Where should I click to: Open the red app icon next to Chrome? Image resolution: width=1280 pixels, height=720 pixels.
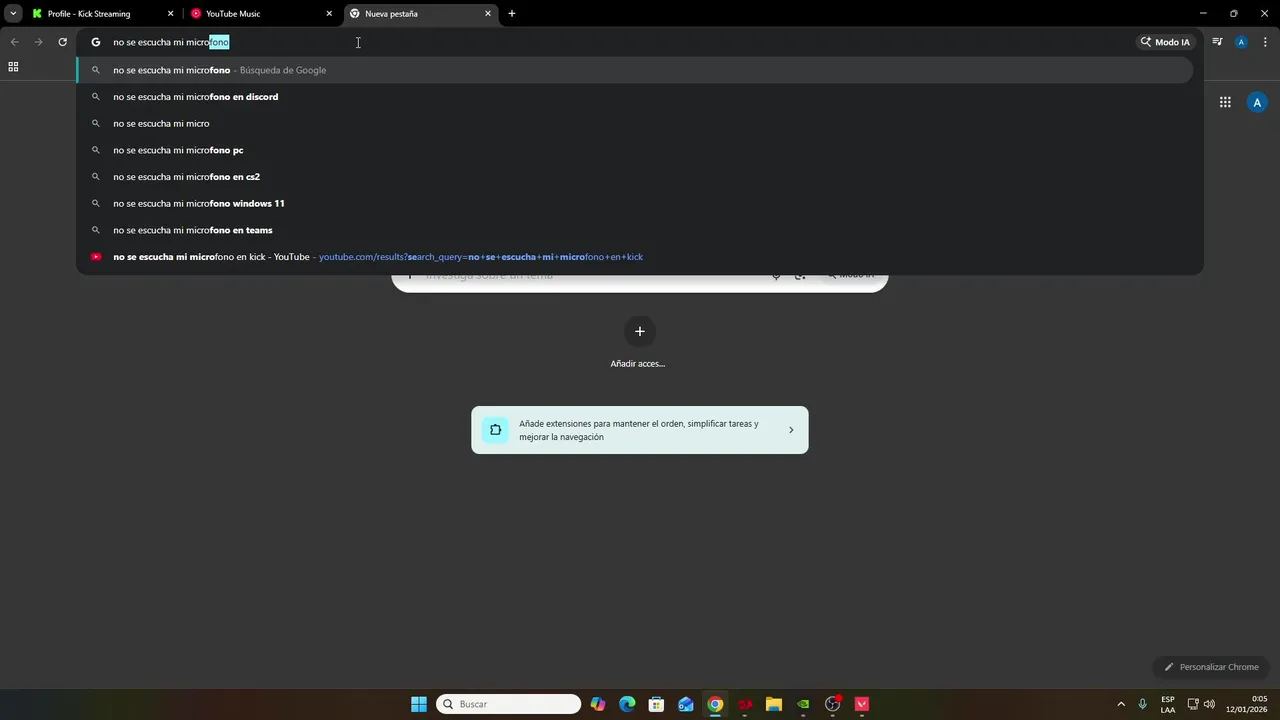pyautogui.click(x=745, y=704)
